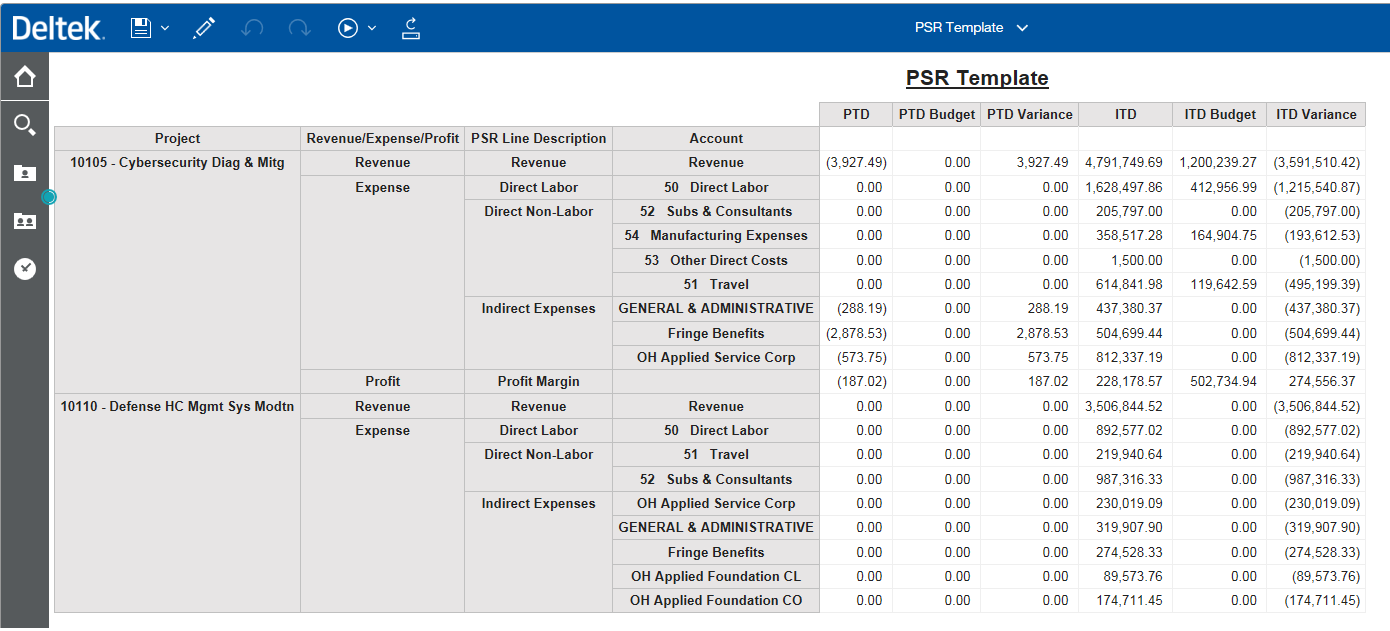Go to Home from the sidebar

(x=25, y=77)
